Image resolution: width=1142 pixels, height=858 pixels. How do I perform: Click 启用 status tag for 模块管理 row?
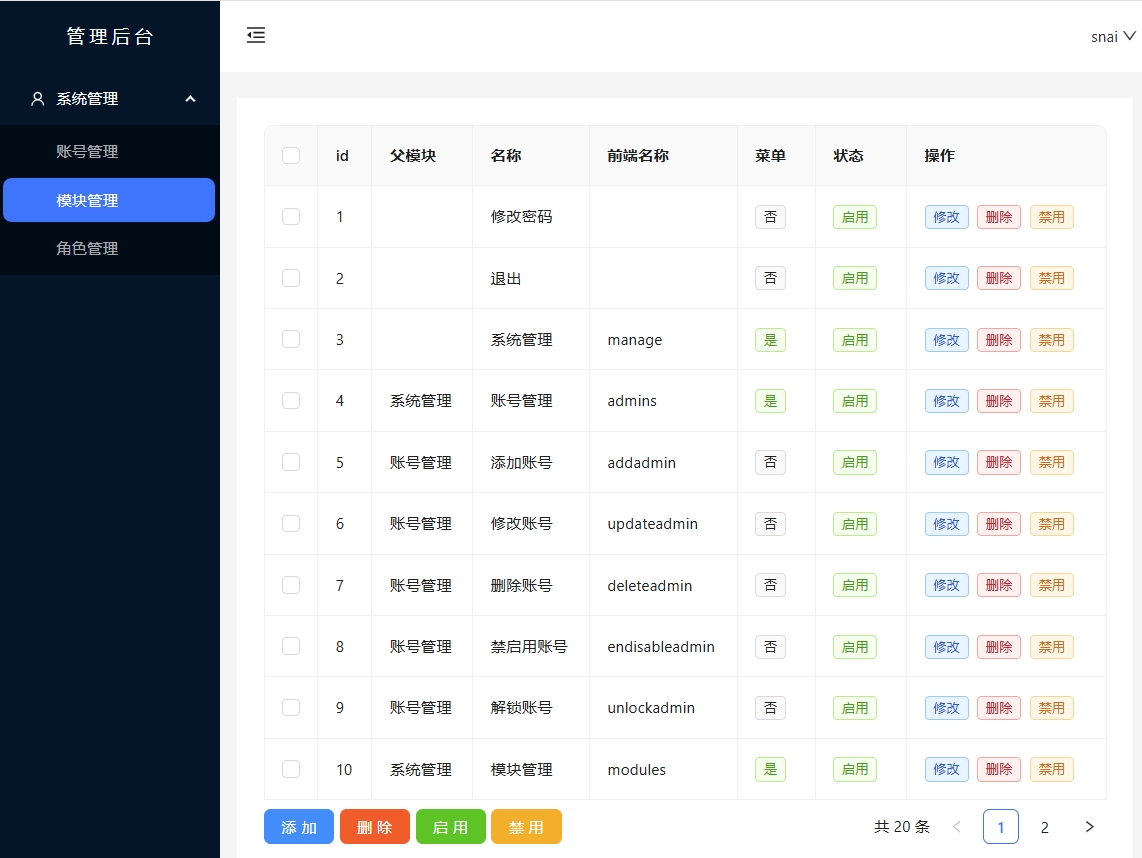(x=854, y=769)
